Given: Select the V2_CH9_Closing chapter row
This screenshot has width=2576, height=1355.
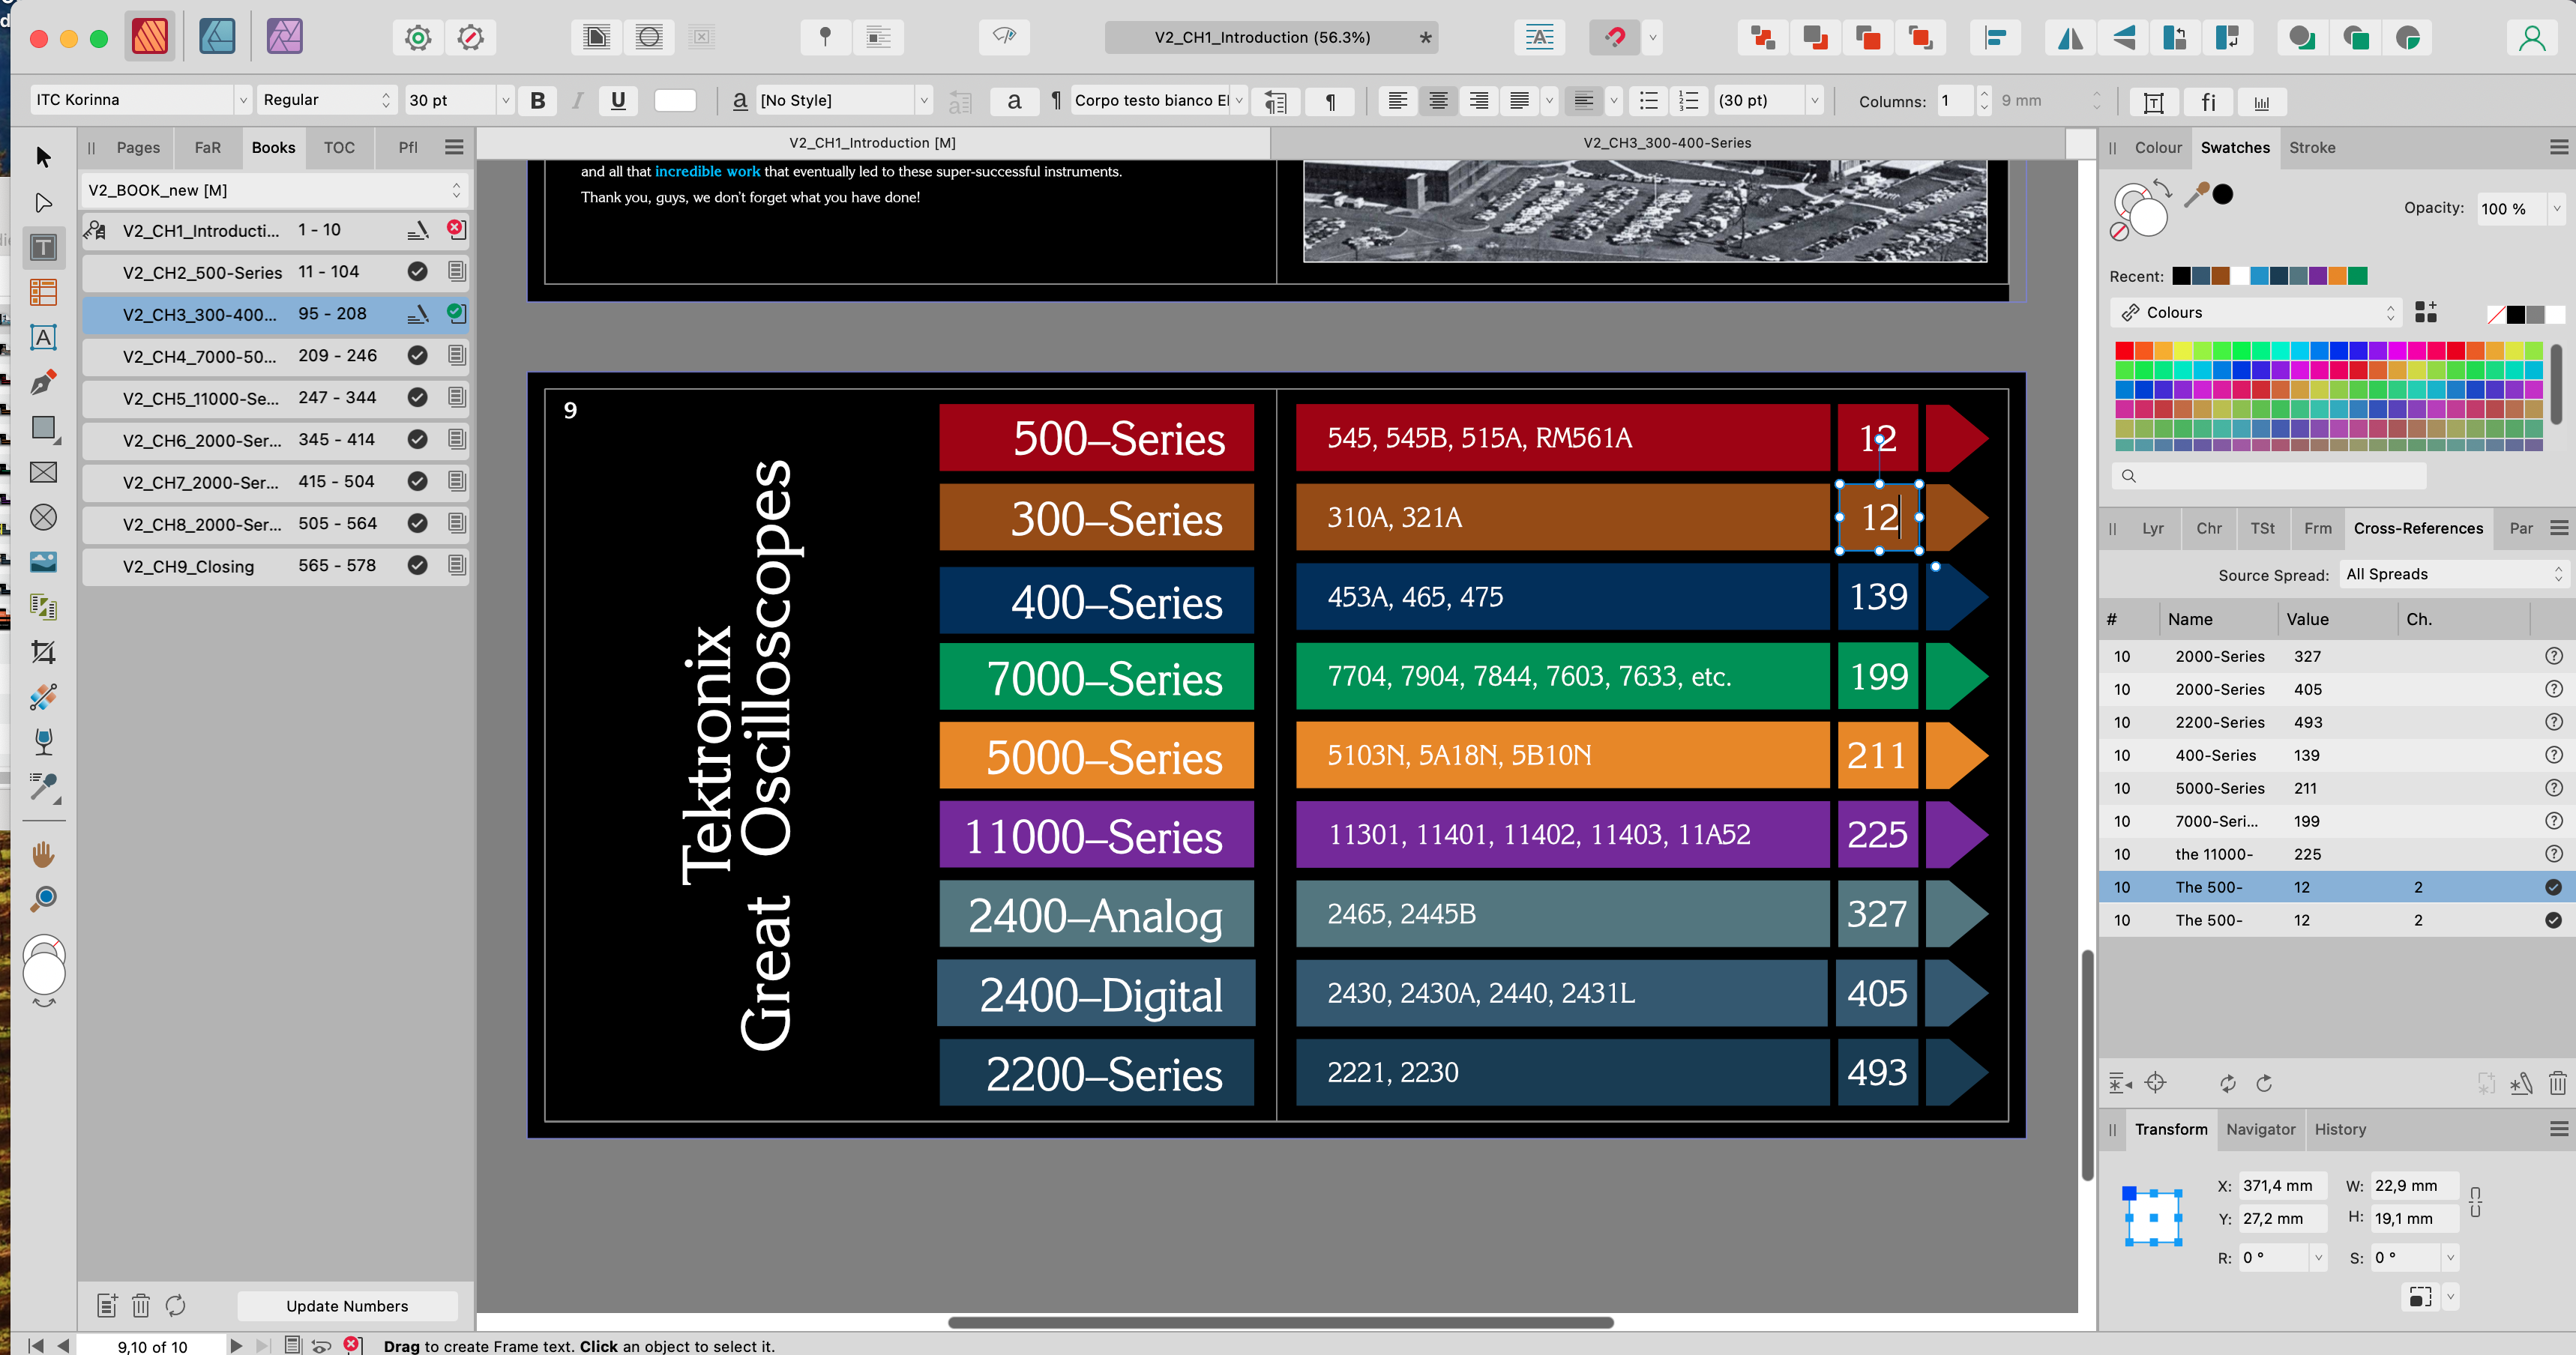Looking at the screenshot, I should point(275,566).
